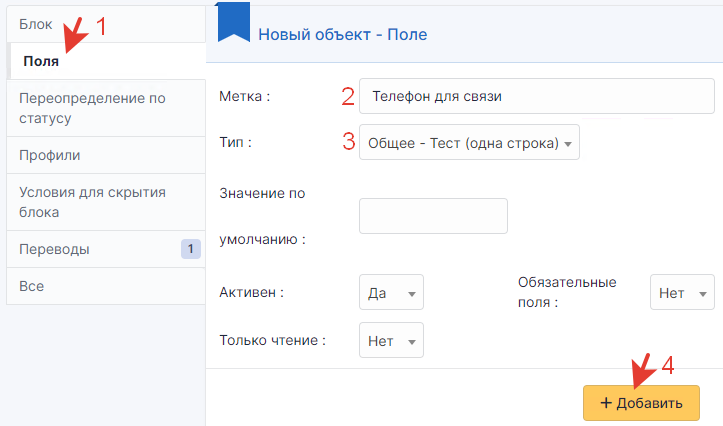Open the Только чтение Нет dropdown

tap(391, 340)
